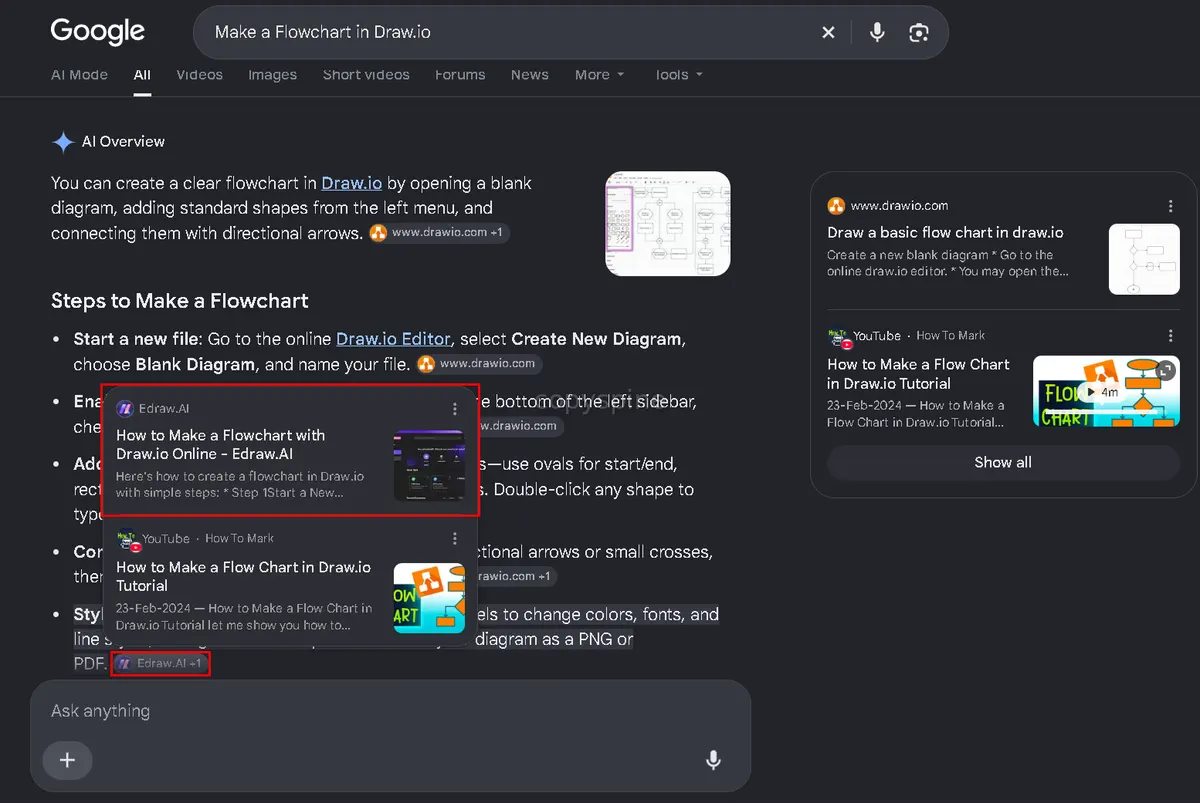The height and width of the screenshot is (803, 1200).
Task: Open 'Draw a basic flow chart in draw.io' result
Action: click(945, 233)
